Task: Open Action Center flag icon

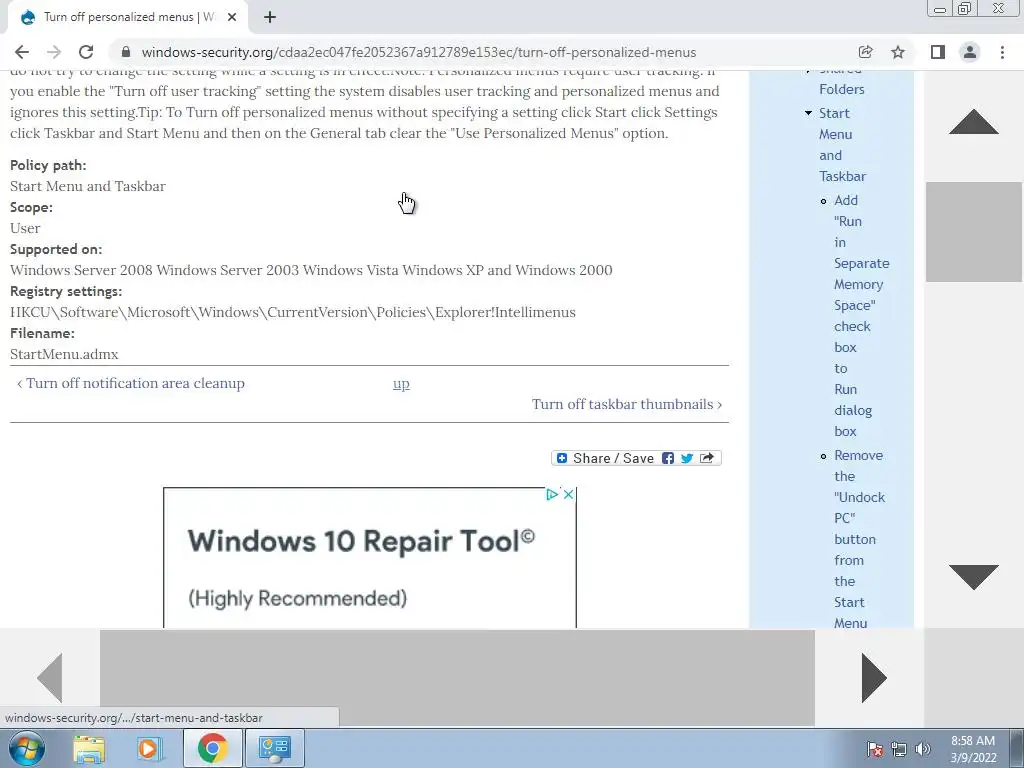Action: [874, 749]
